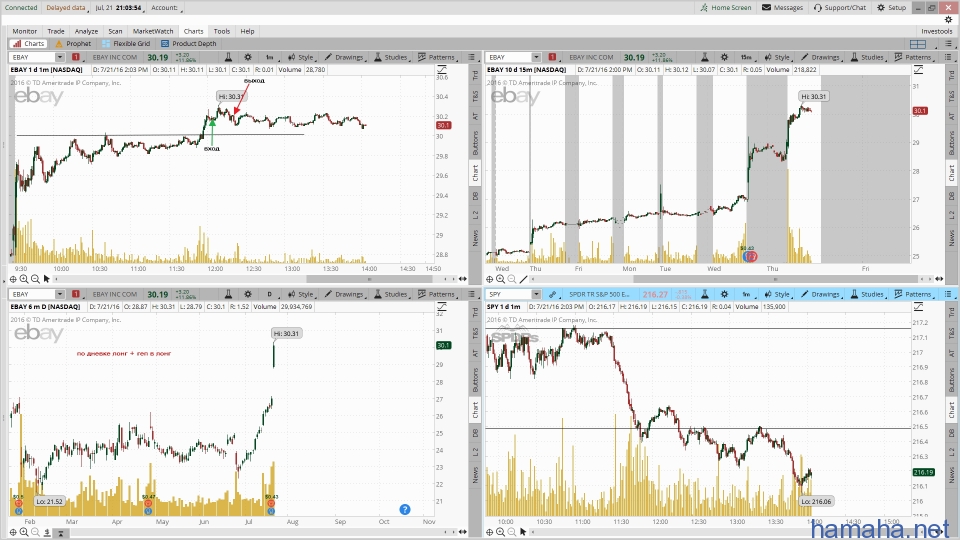
Task: Toggle the T&S side panel of top-left chart
Action: [x=475, y=96]
